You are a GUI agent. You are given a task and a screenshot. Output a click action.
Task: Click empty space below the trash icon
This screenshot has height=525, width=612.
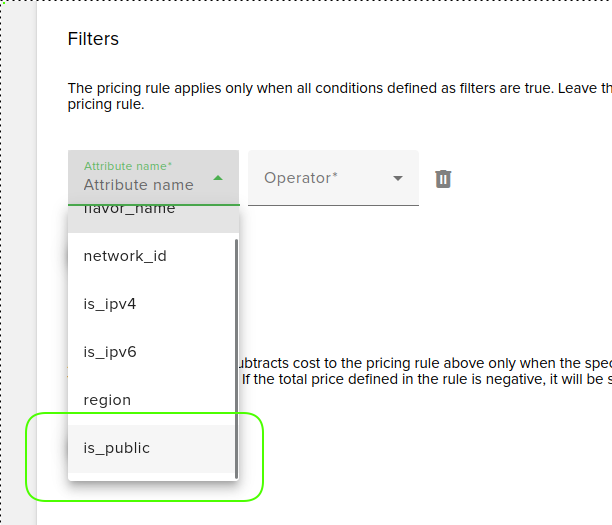click(x=444, y=250)
